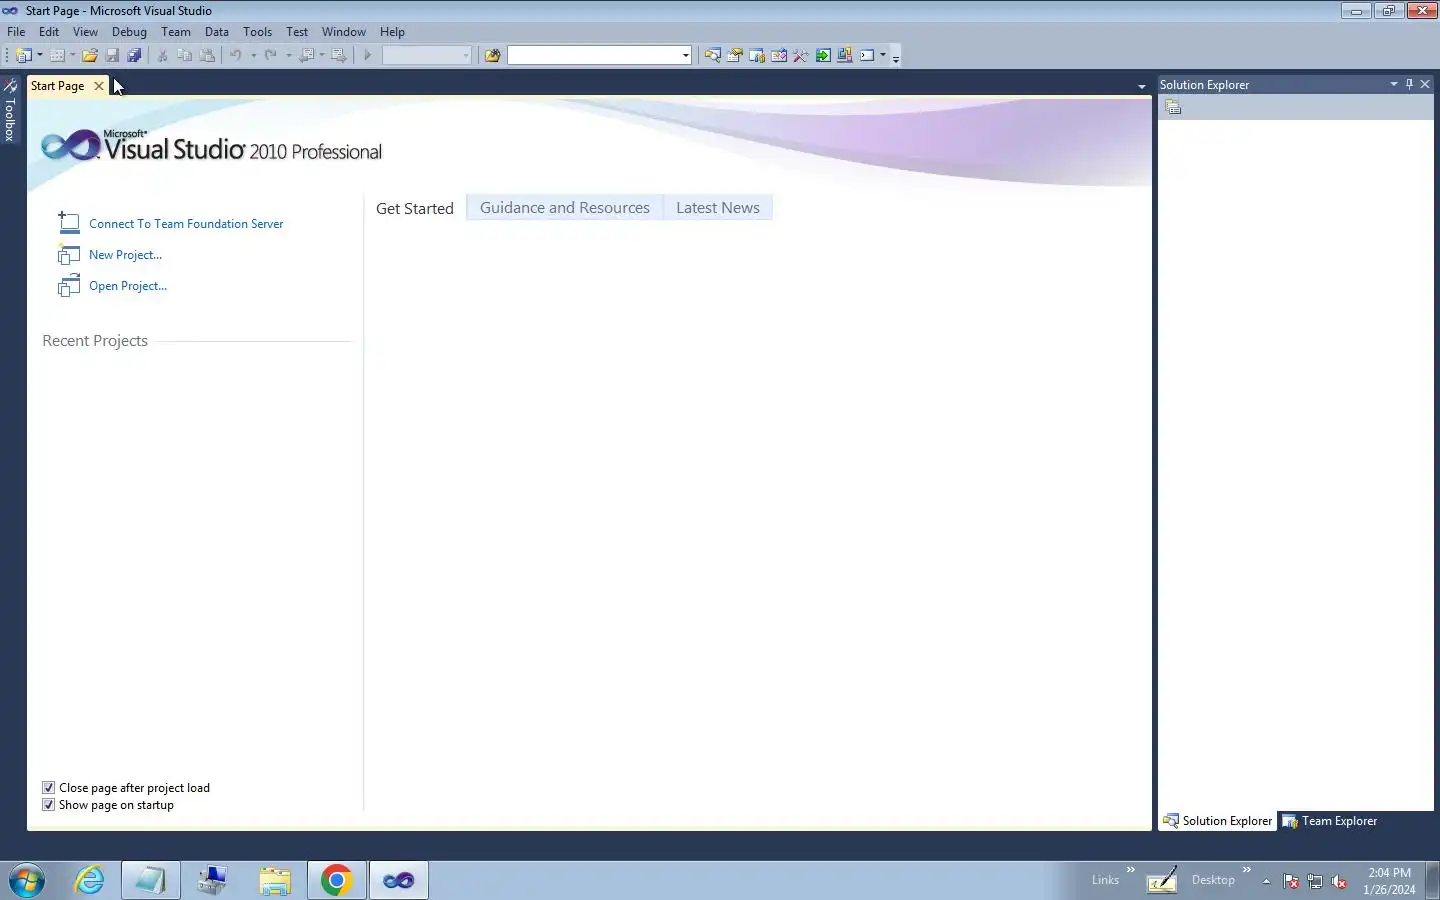Open the Solution Configurations combo box
Image resolution: width=1440 pixels, height=900 pixels.
tap(427, 56)
